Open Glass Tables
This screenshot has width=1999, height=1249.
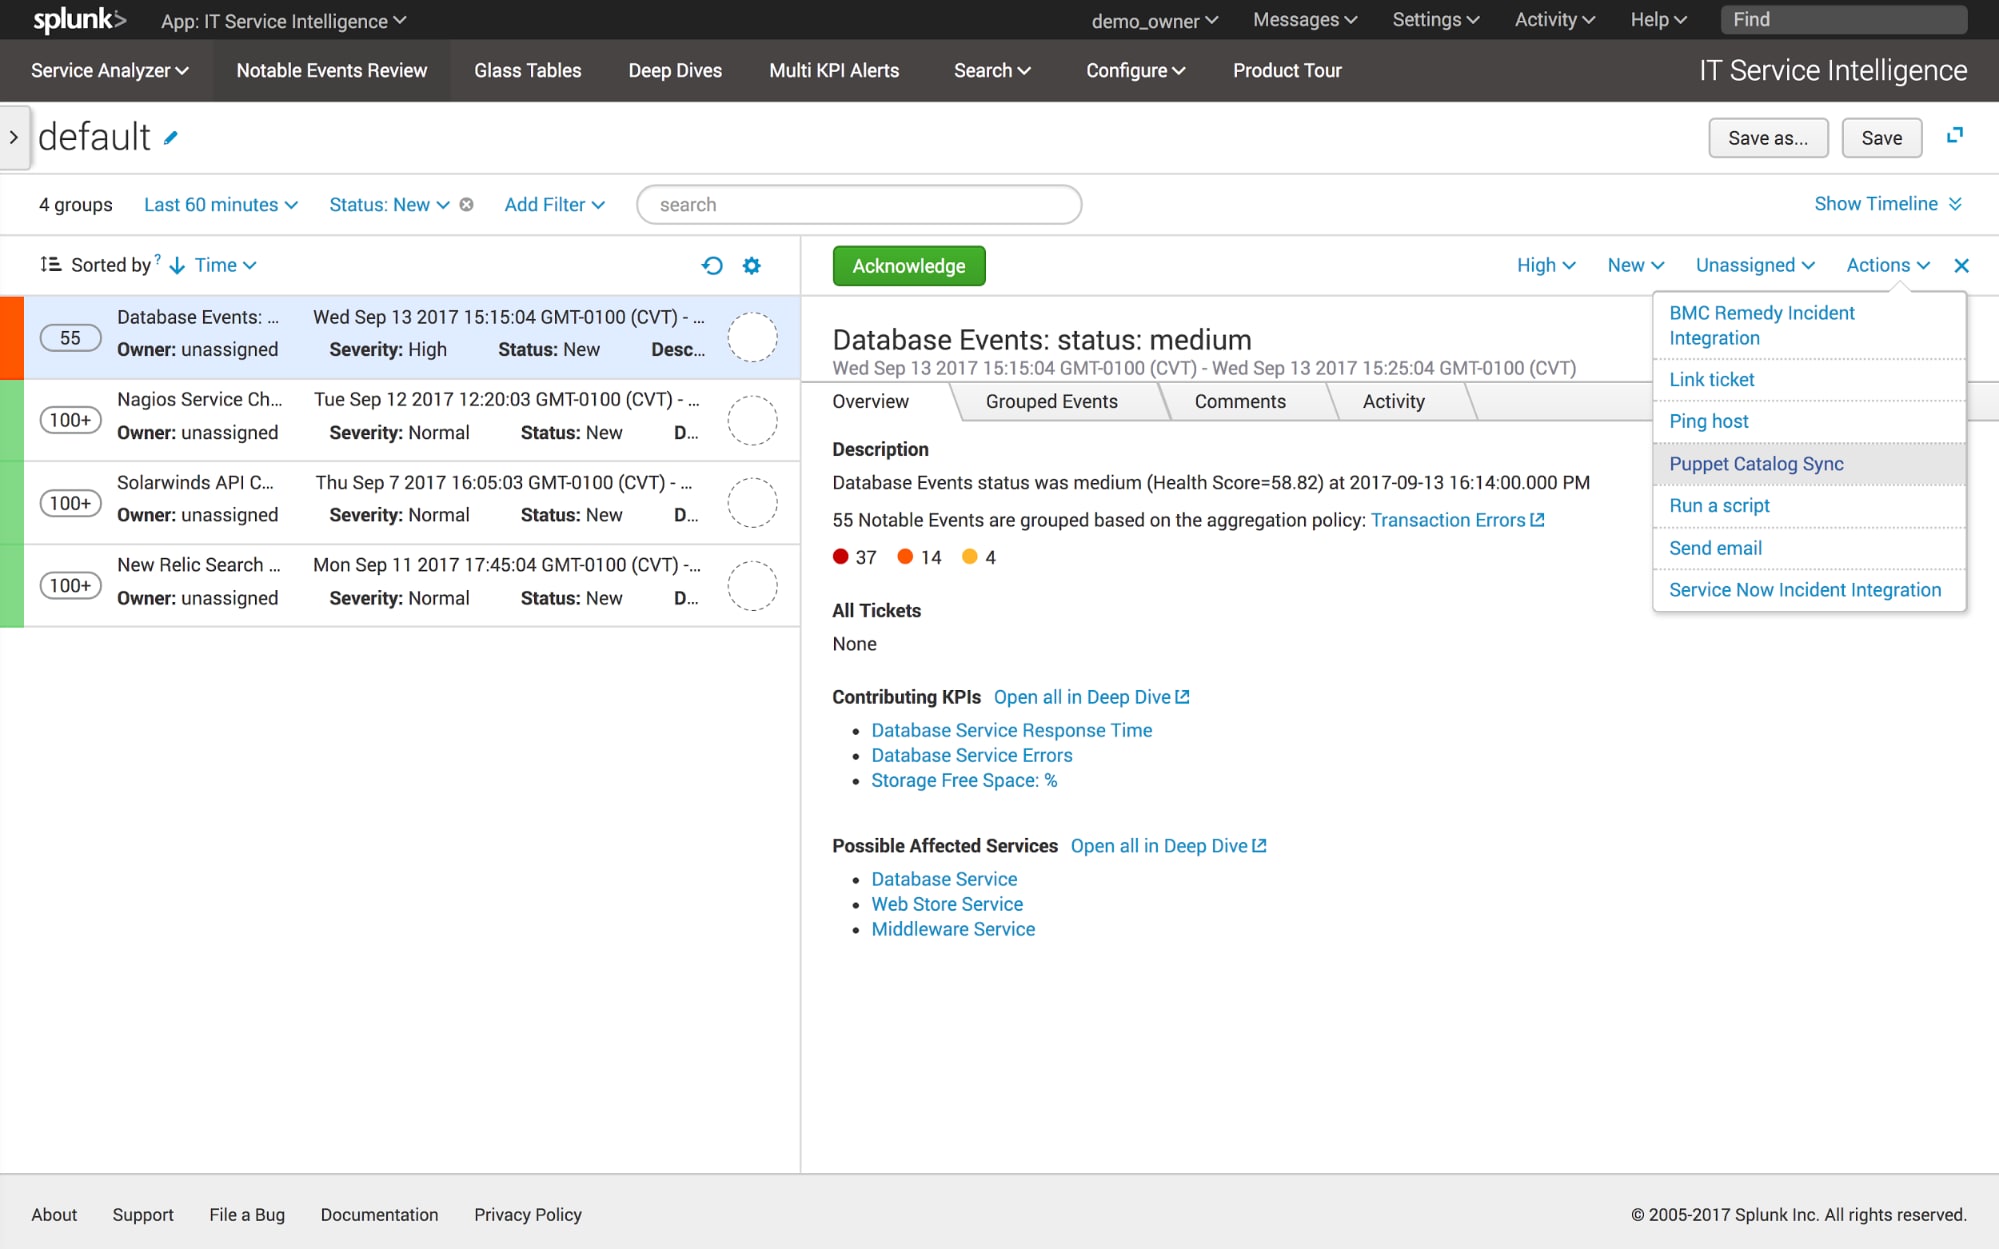(527, 70)
